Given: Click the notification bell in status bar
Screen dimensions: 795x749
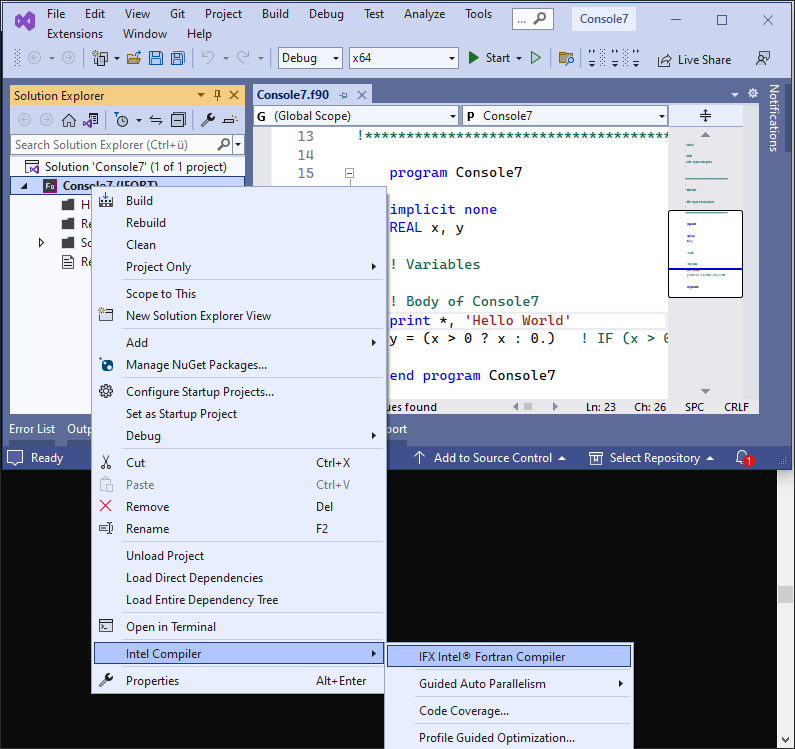Looking at the screenshot, I should click(x=742, y=458).
